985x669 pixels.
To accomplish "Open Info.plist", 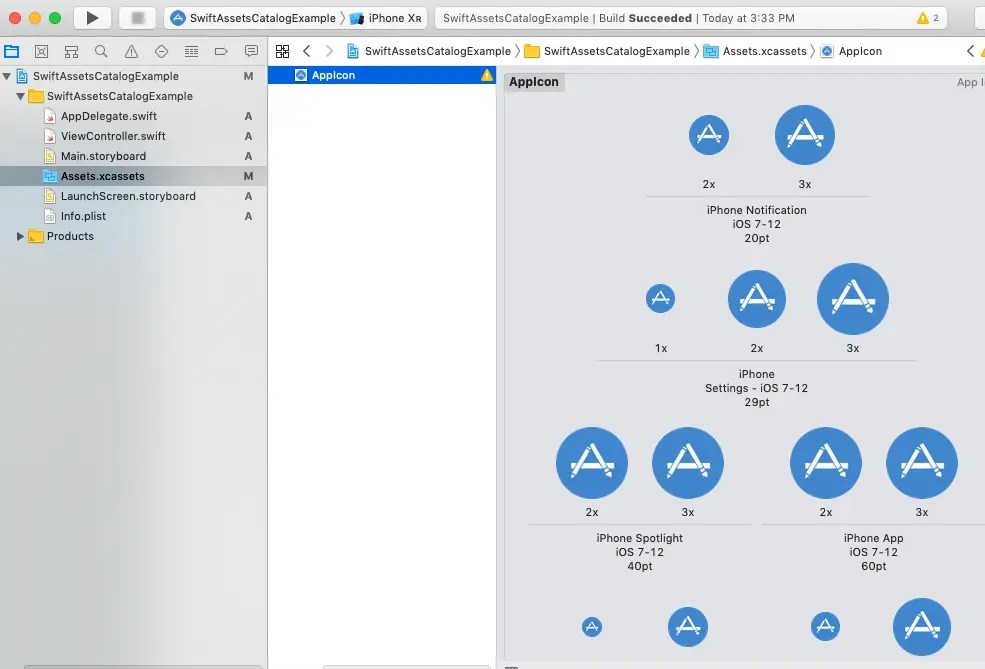I will coord(133,216).
